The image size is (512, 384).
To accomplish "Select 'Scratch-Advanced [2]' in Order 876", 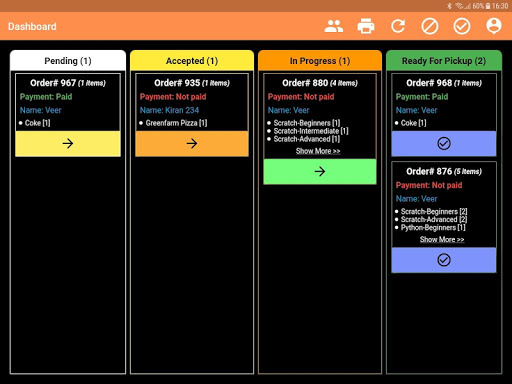I will pos(434,219).
